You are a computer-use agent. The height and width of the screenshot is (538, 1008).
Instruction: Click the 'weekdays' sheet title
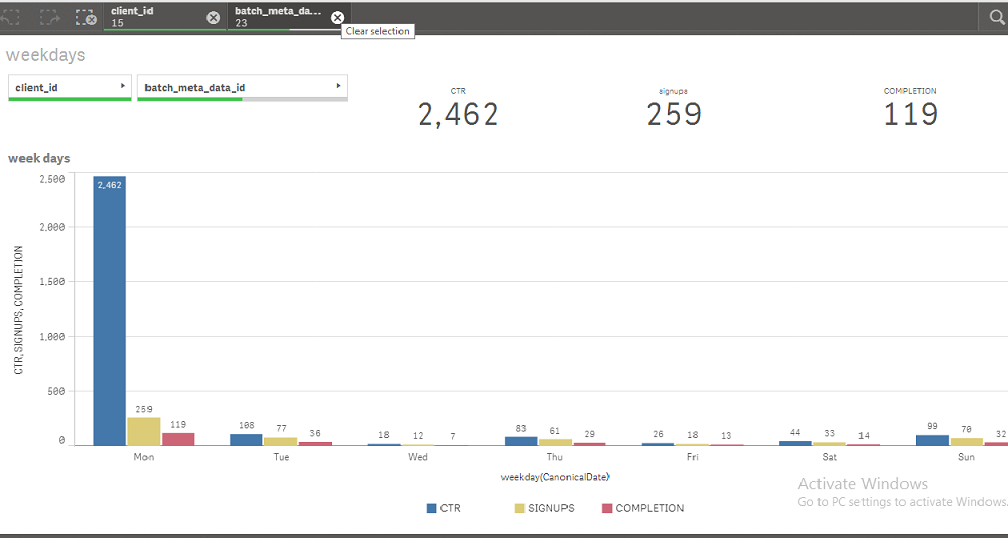[46, 55]
